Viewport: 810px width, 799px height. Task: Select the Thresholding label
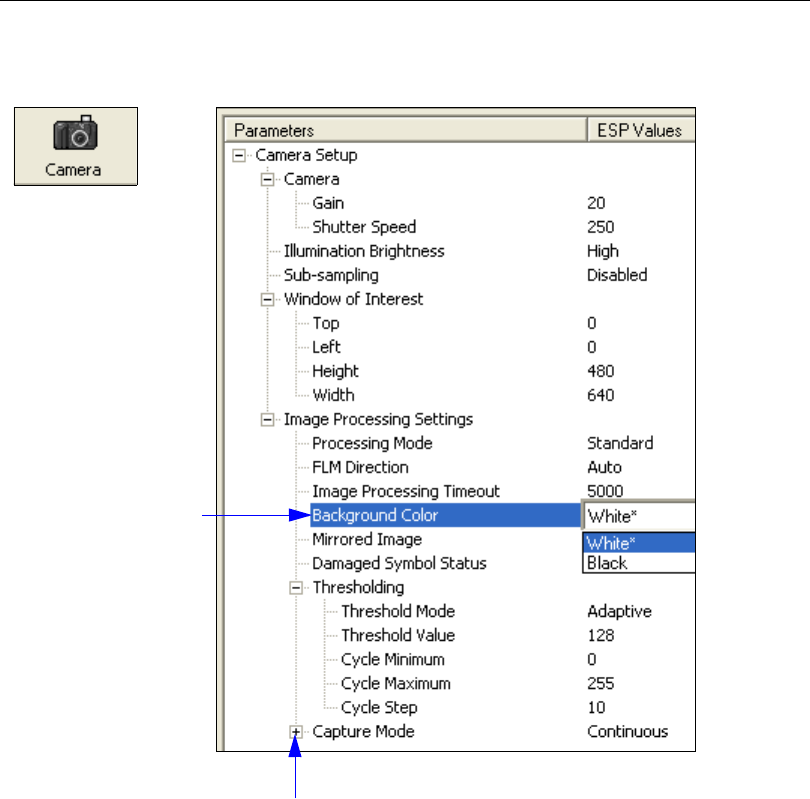(358, 587)
